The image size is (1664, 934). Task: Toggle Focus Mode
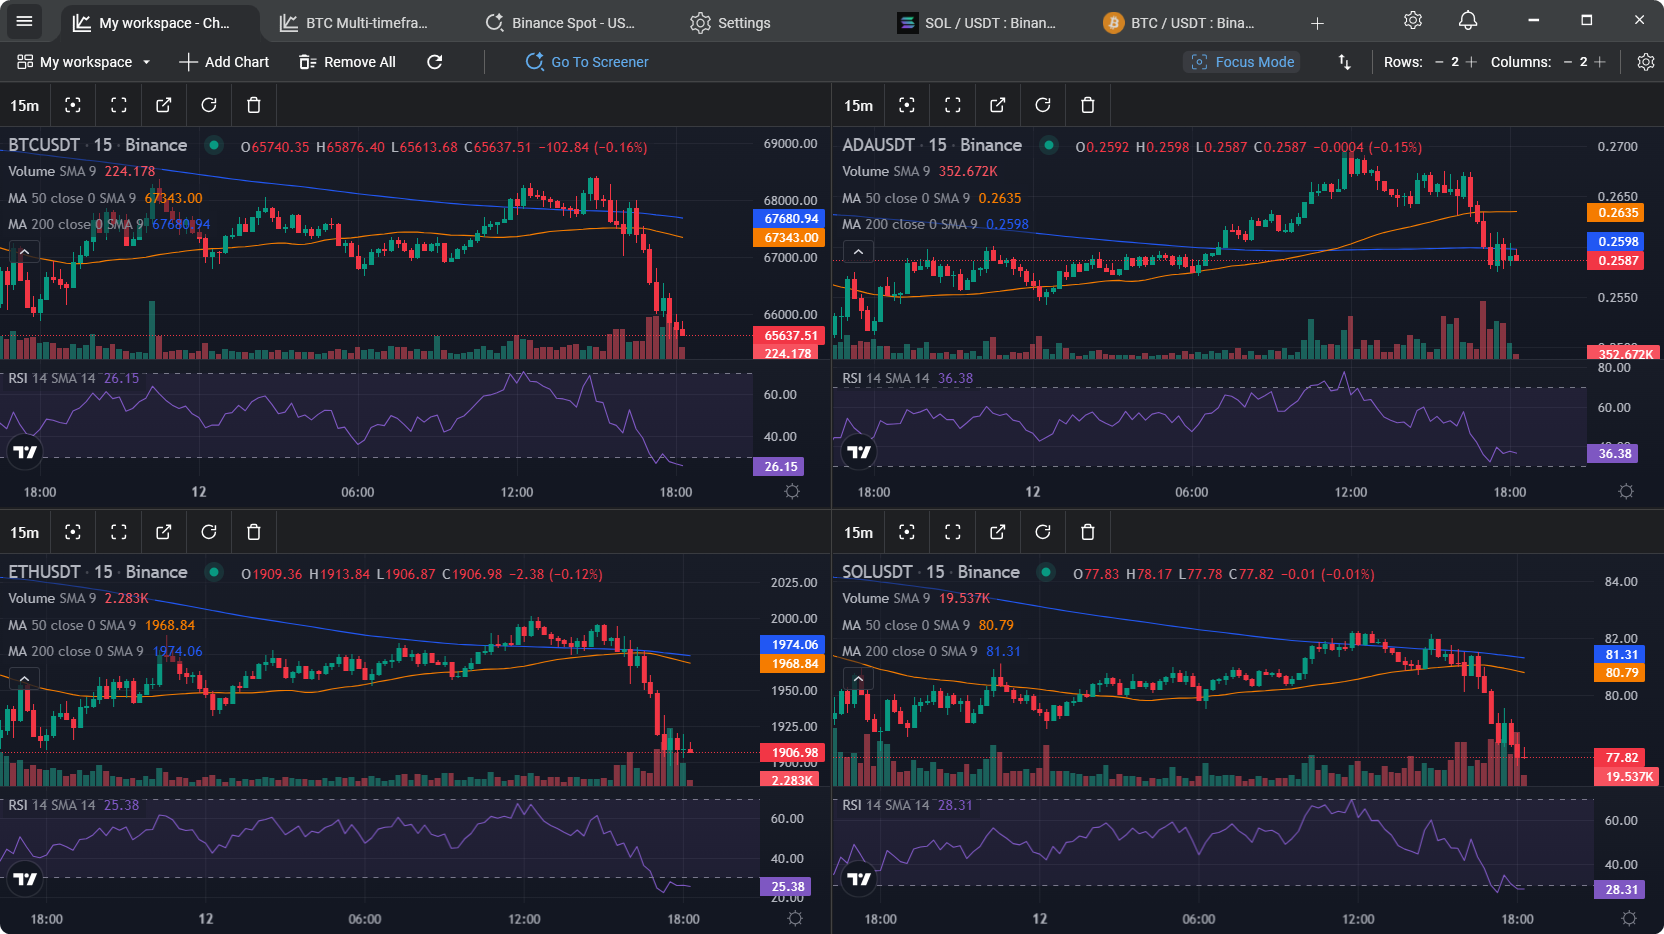tap(1241, 61)
